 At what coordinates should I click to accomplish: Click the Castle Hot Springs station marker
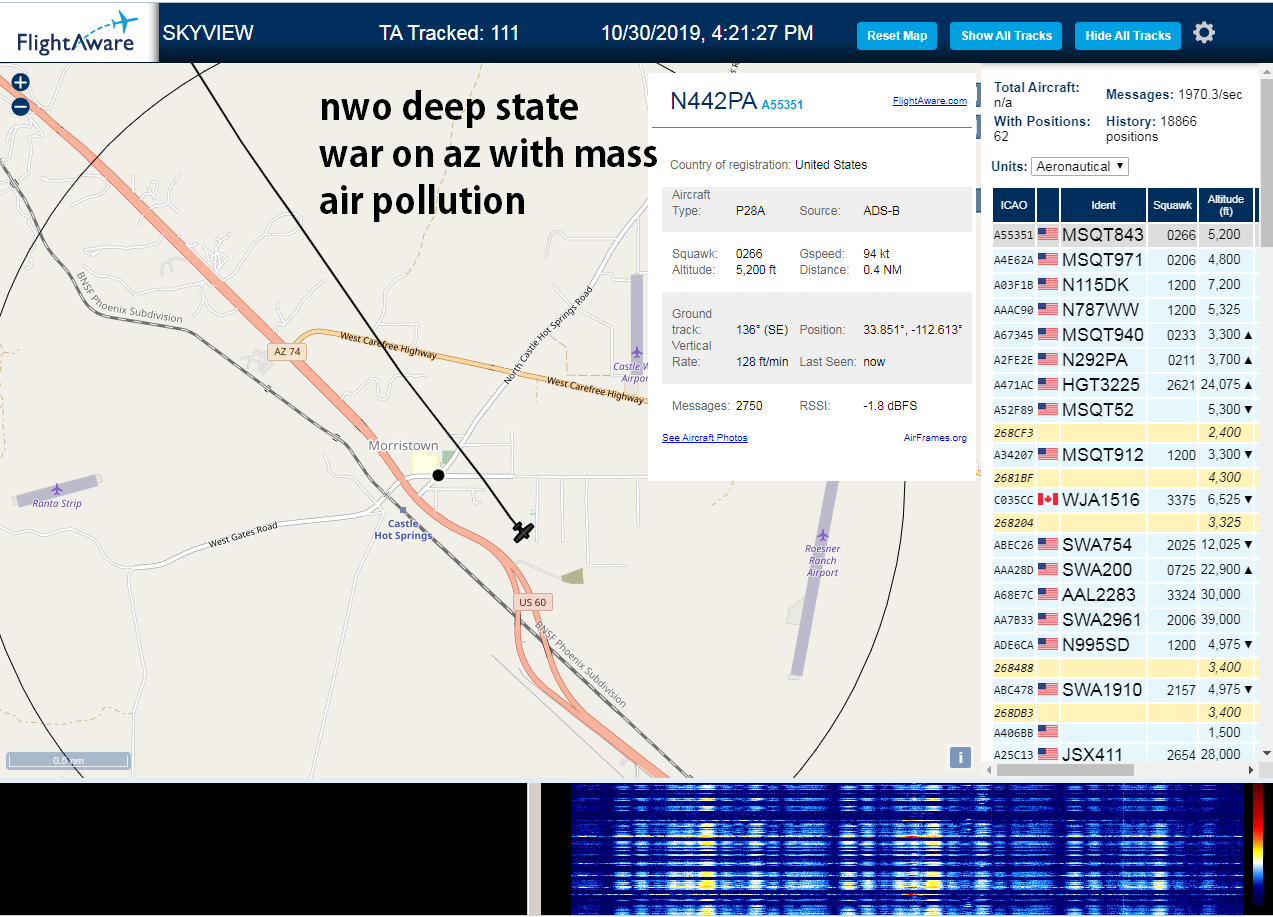tap(403, 510)
